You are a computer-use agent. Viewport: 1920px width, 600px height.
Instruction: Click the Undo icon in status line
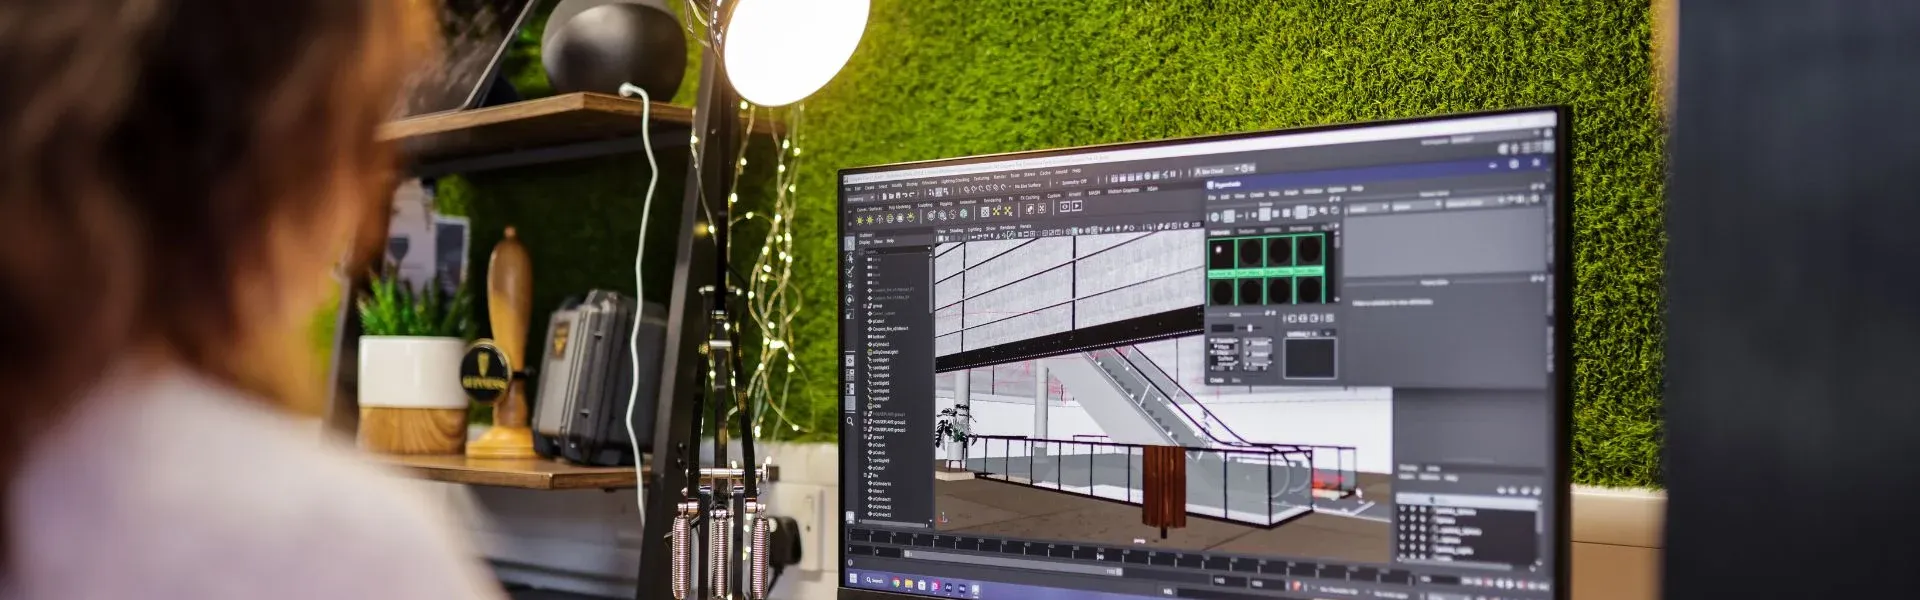905,195
